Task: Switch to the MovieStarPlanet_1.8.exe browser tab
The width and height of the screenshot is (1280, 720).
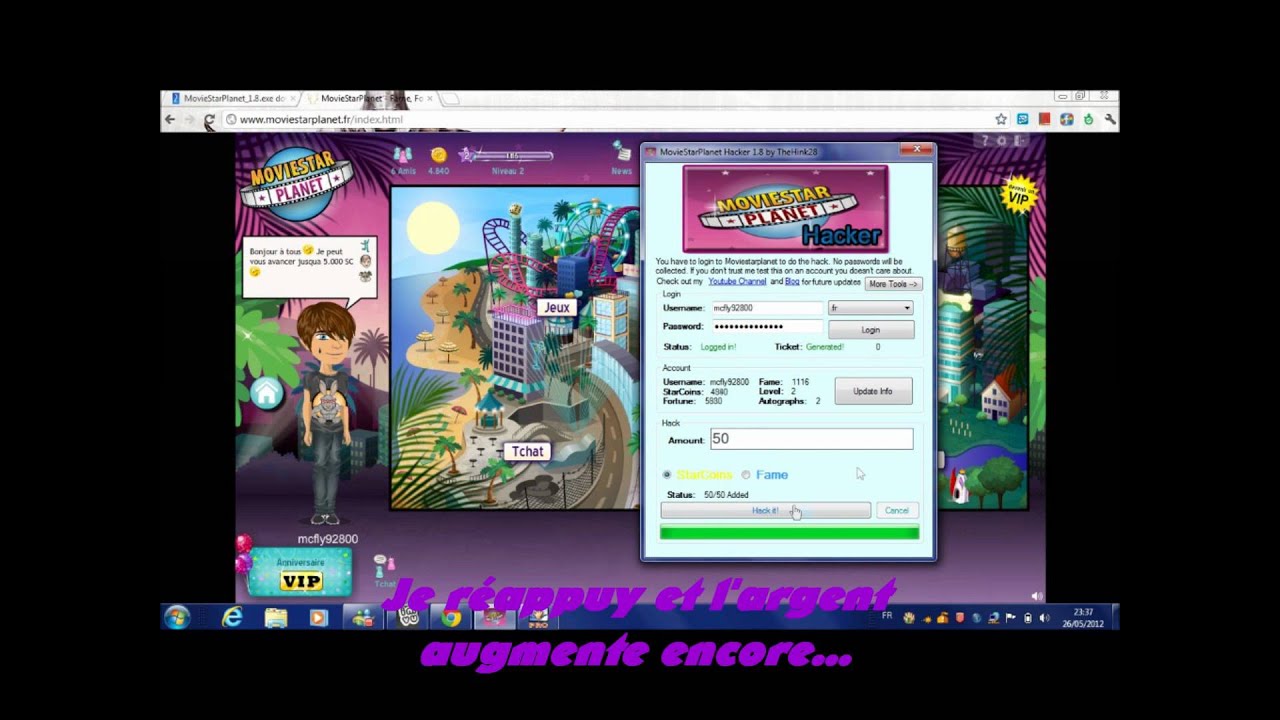Action: (x=233, y=99)
